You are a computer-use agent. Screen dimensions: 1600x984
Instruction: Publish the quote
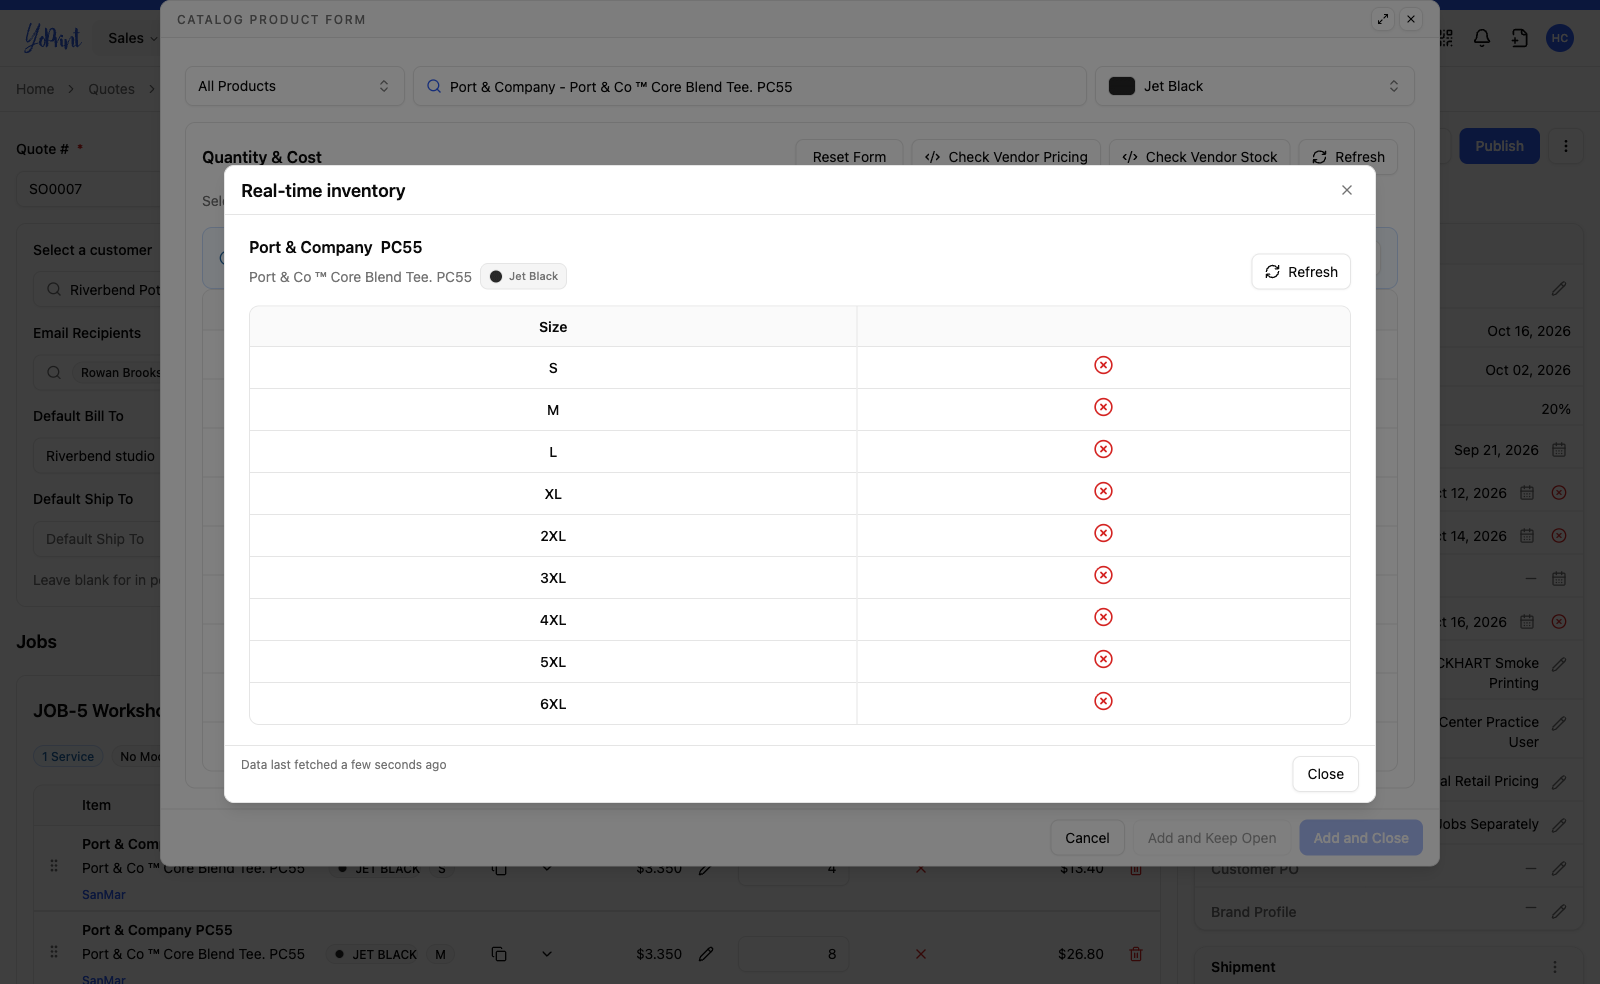tap(1499, 146)
